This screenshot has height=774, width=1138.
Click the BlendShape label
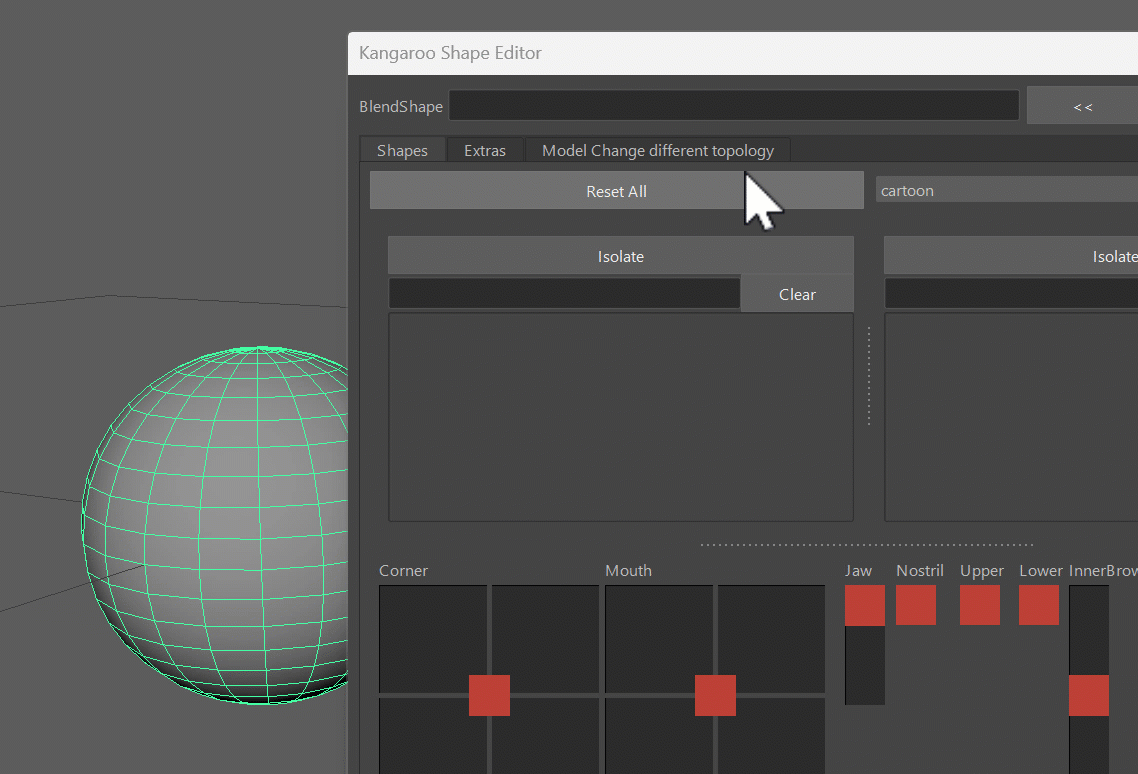point(401,107)
